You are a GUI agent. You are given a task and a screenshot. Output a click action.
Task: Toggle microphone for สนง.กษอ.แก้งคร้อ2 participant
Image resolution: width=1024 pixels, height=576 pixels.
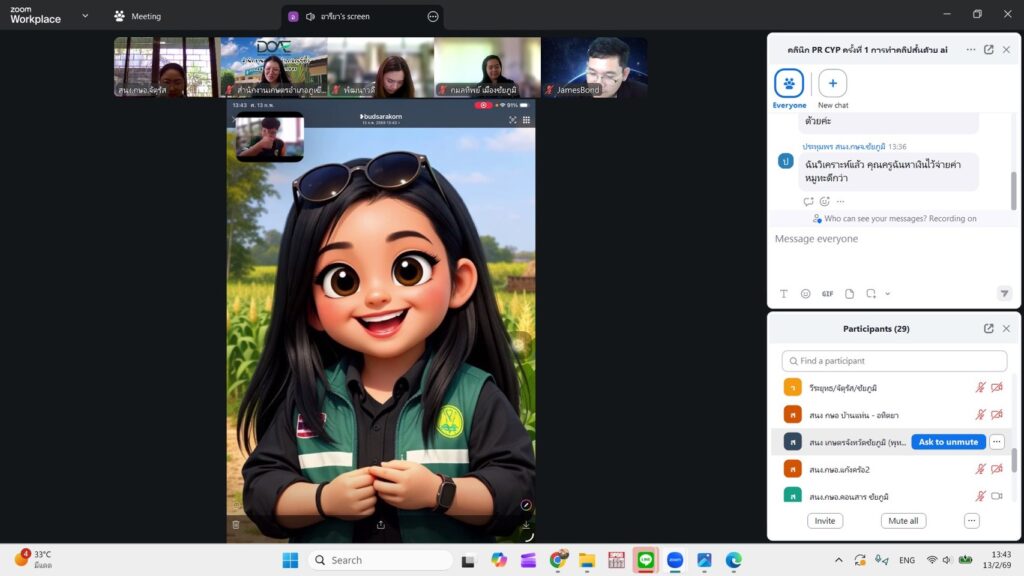click(x=981, y=469)
